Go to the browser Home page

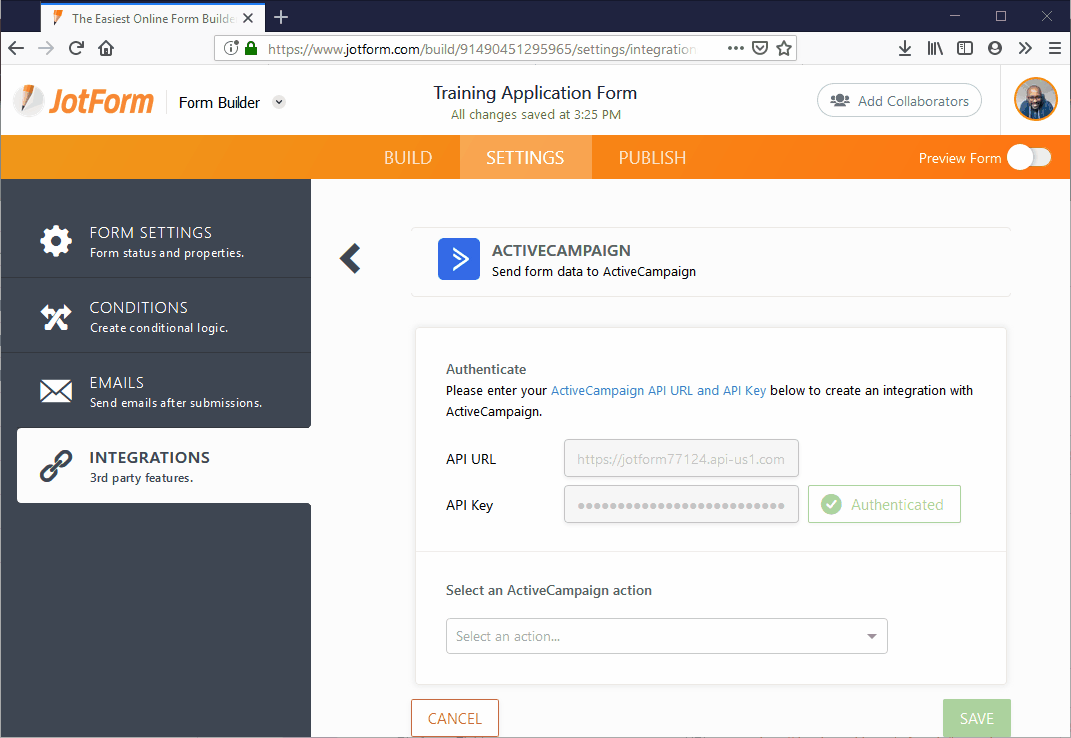(106, 48)
